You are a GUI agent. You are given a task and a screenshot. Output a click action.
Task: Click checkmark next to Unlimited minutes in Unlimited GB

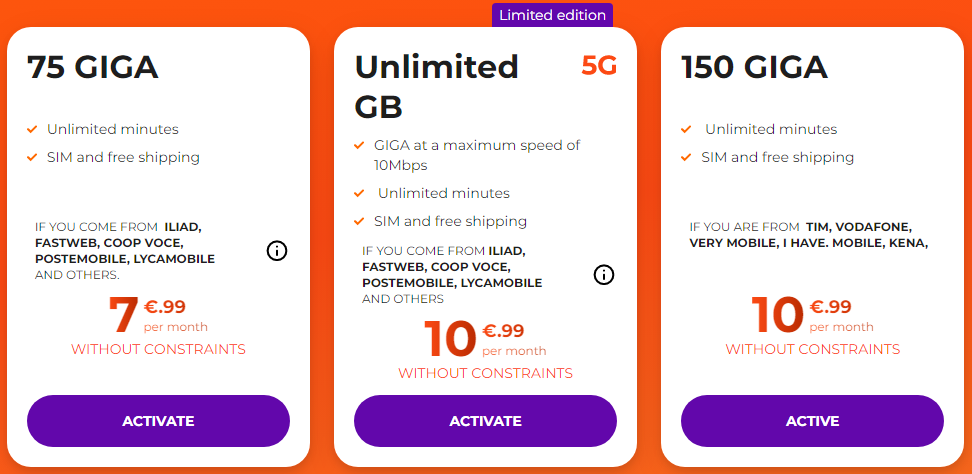tap(360, 194)
